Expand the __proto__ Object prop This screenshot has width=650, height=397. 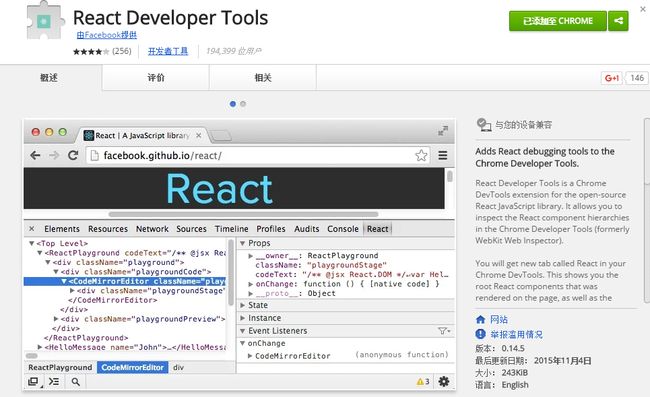[250, 293]
